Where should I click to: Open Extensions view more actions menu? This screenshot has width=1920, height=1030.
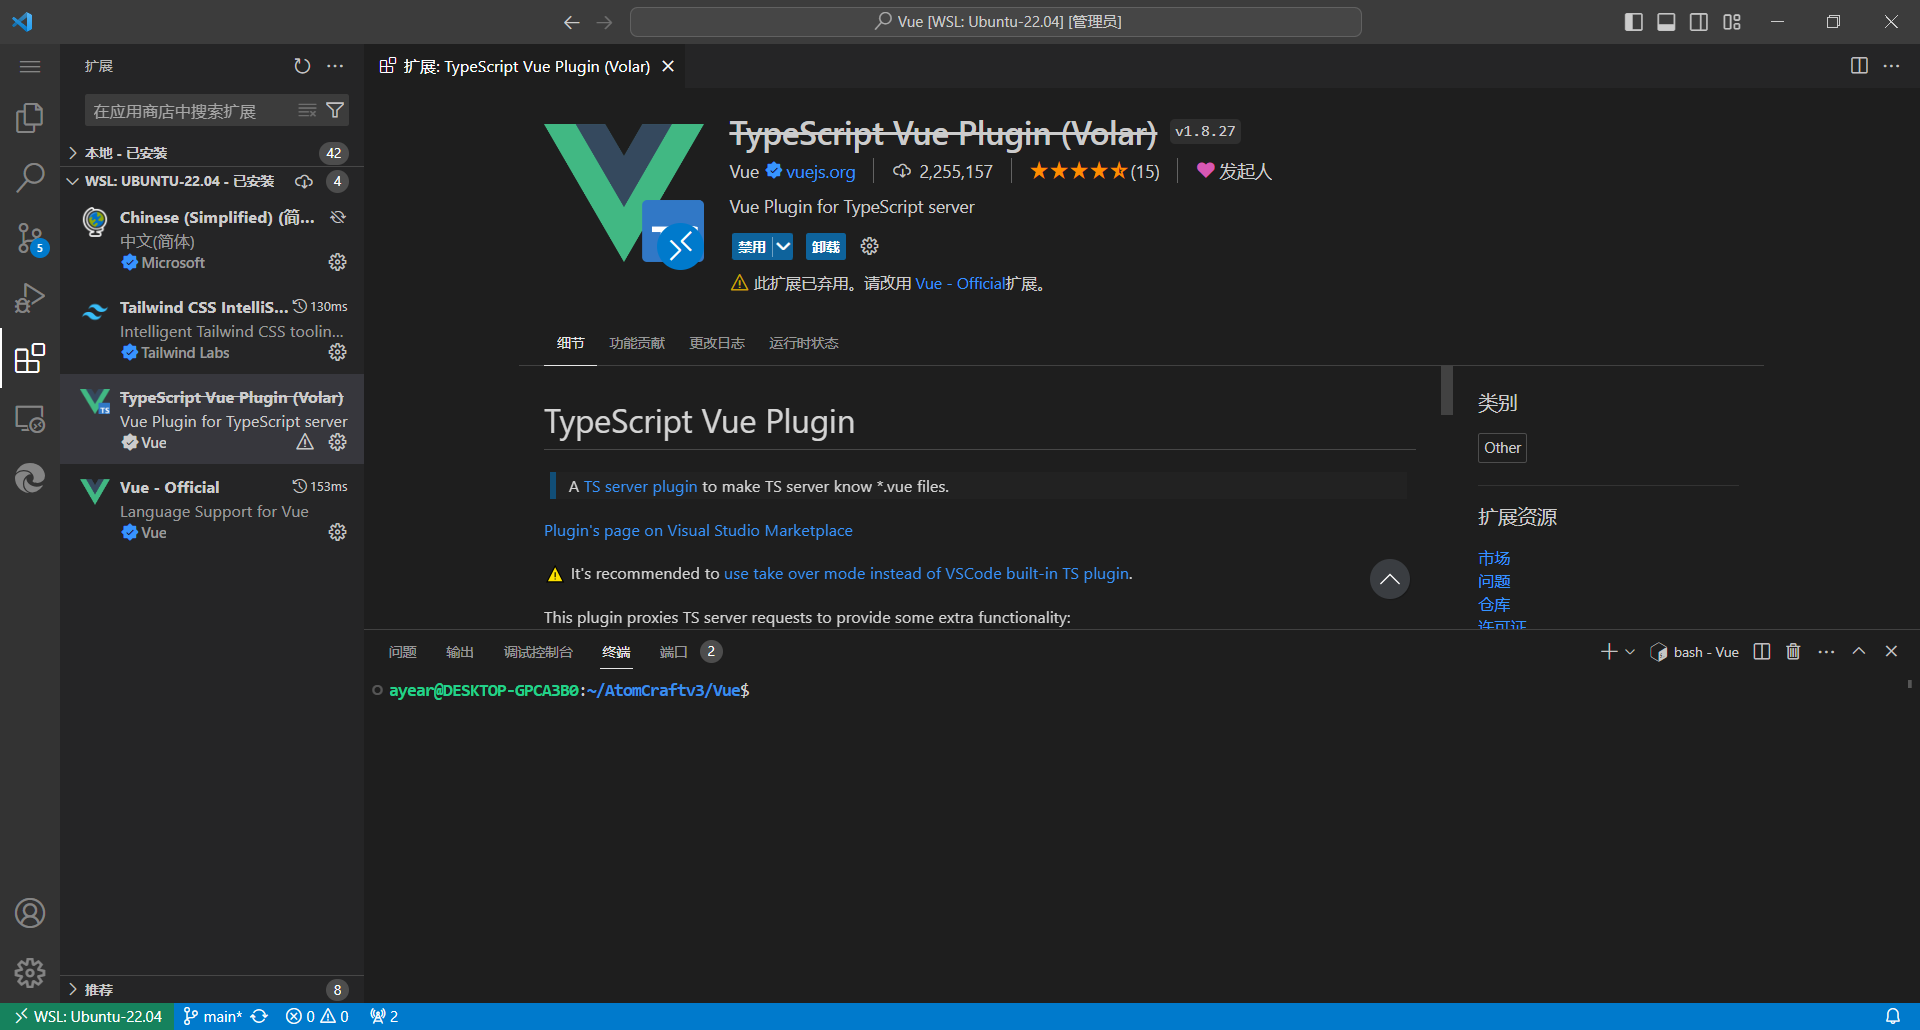click(335, 66)
